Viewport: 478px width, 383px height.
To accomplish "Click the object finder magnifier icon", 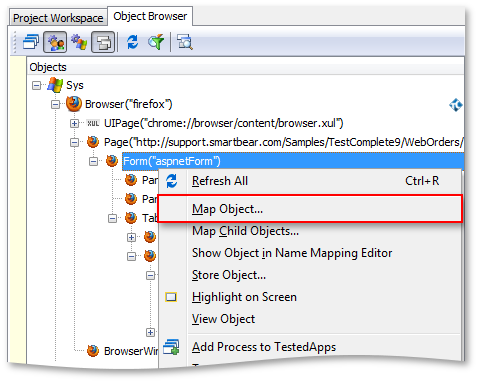I will tap(185, 42).
